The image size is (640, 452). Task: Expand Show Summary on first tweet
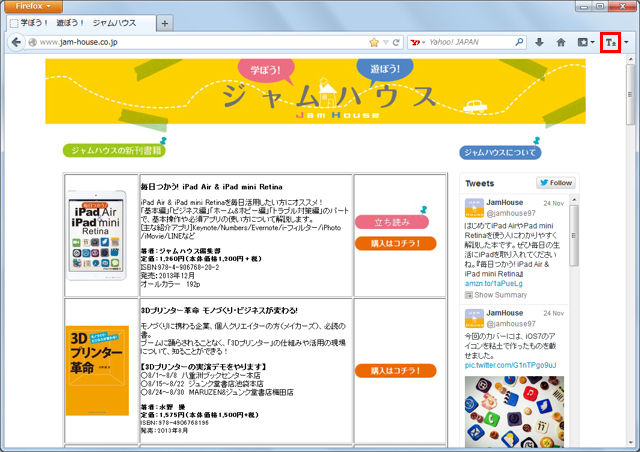click(496, 295)
